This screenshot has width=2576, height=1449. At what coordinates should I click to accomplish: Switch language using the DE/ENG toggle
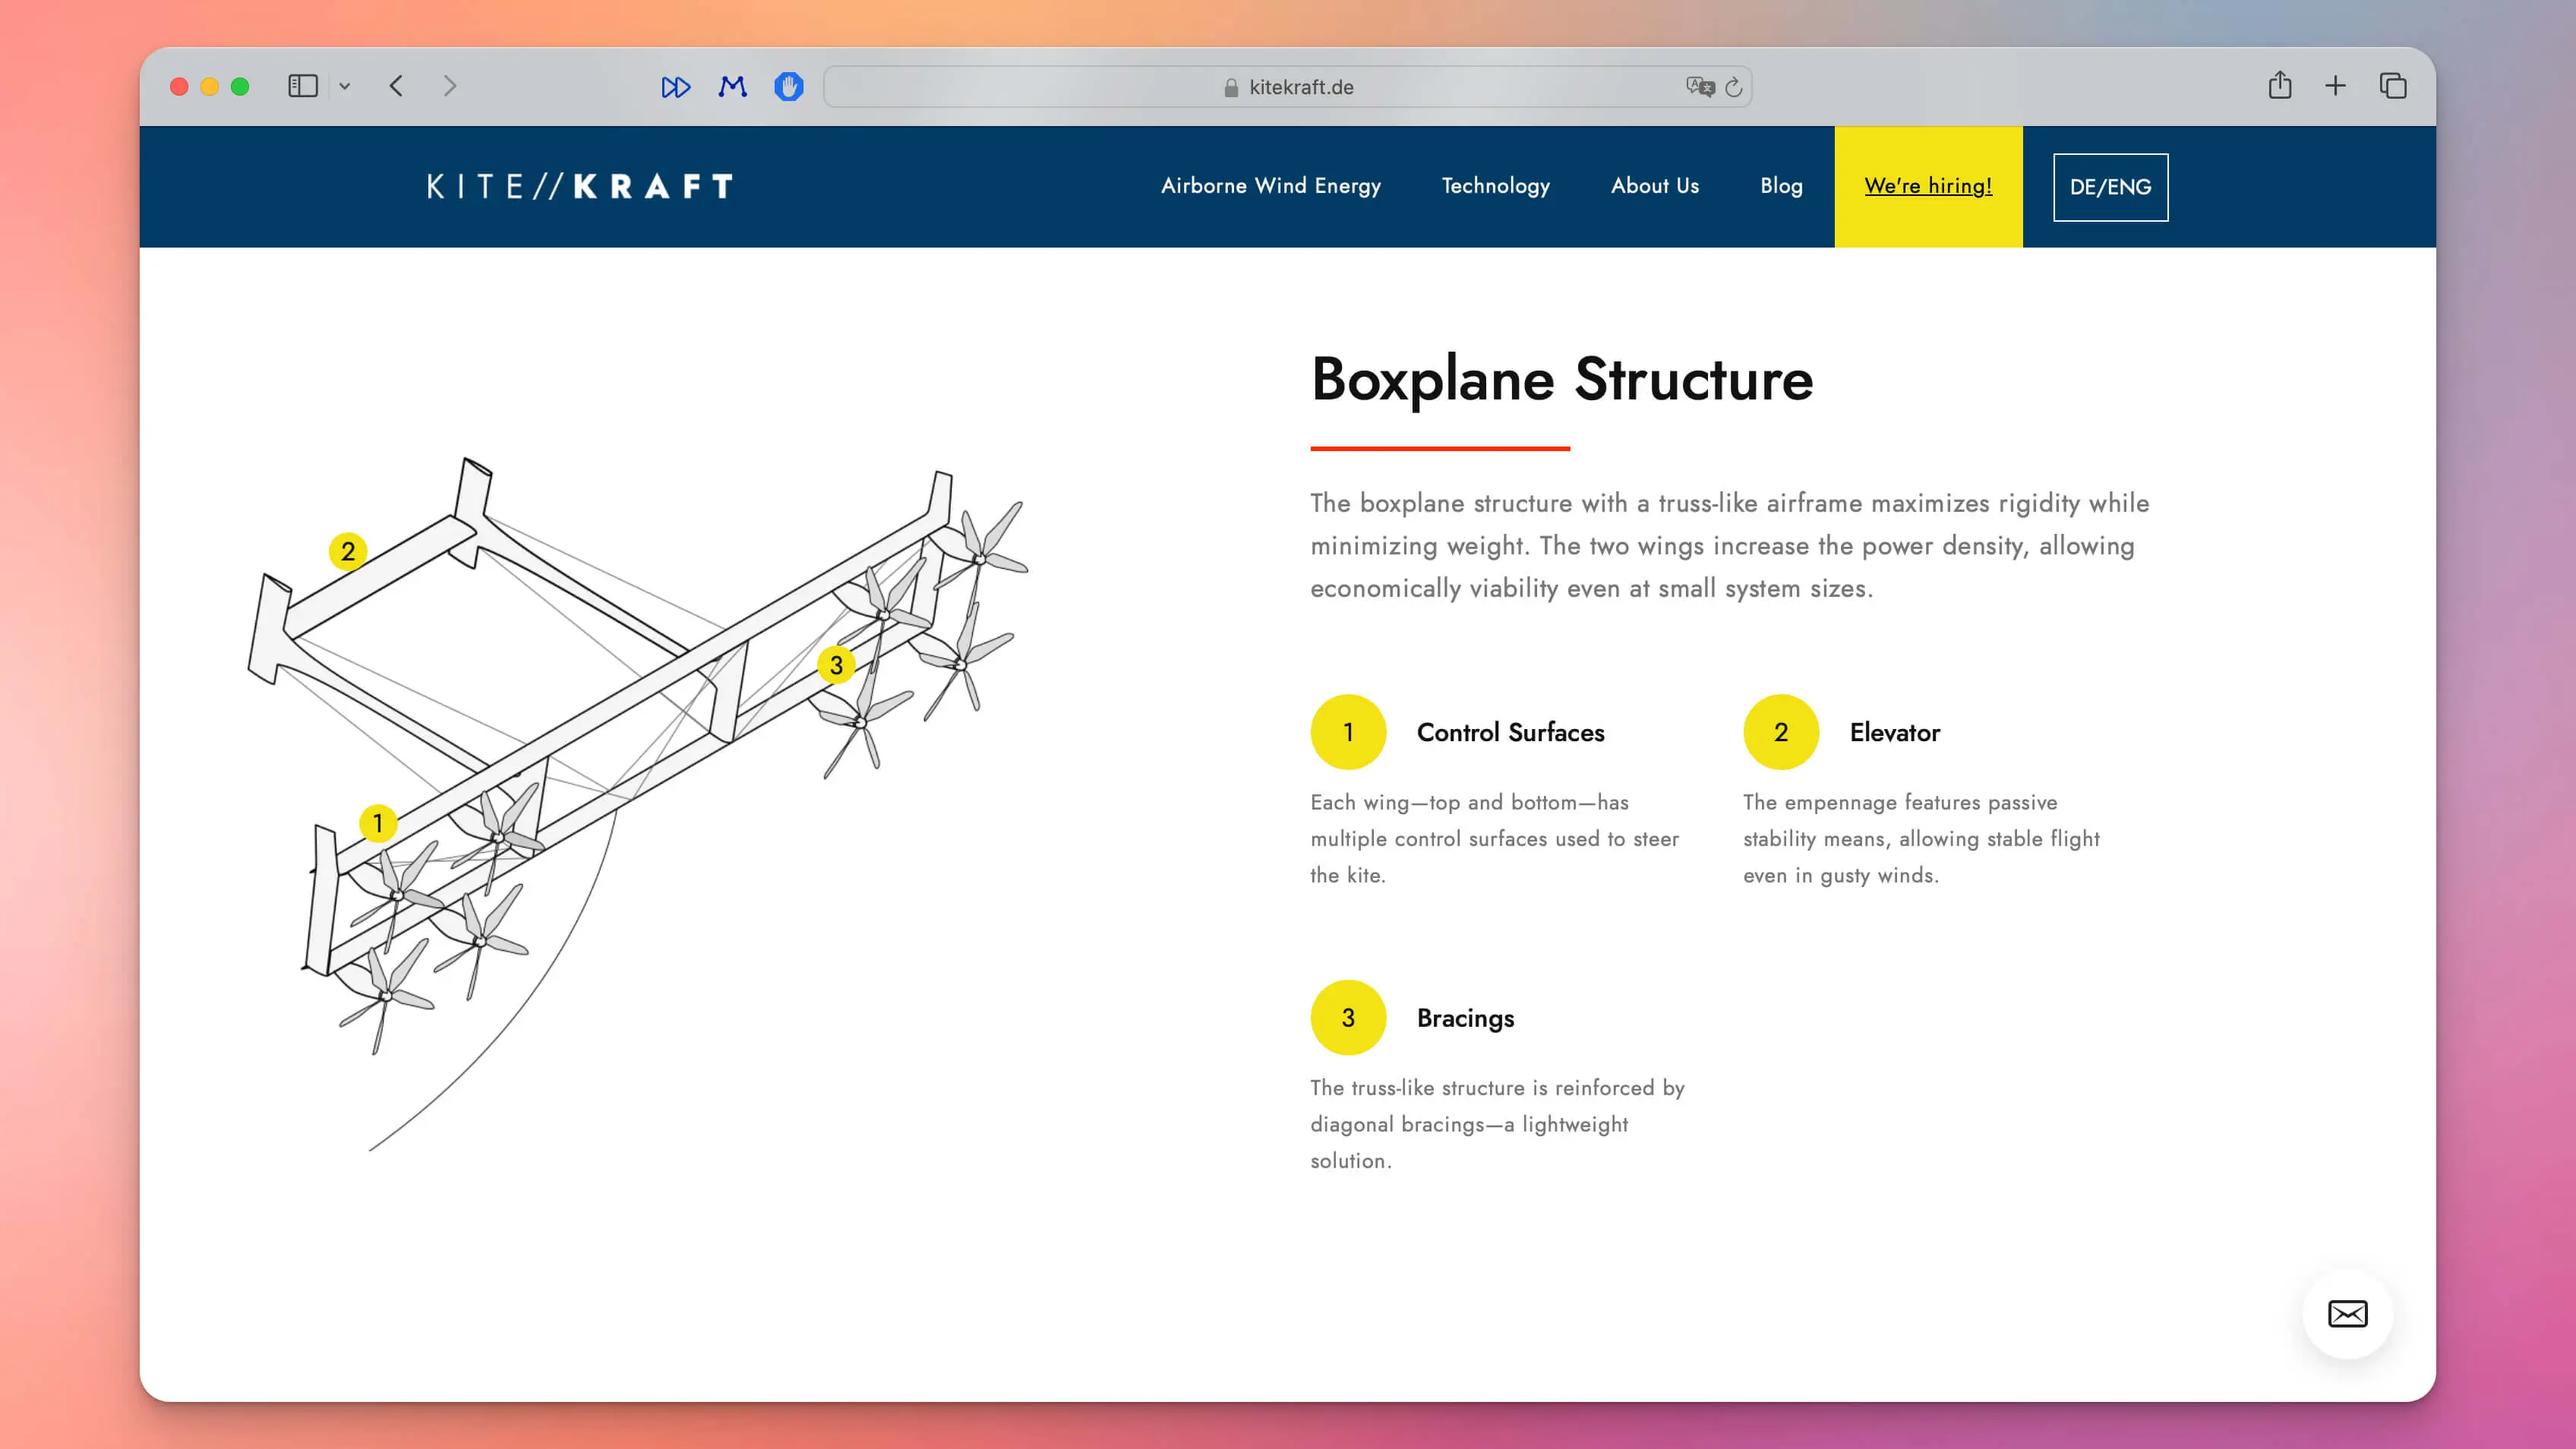coord(2110,186)
